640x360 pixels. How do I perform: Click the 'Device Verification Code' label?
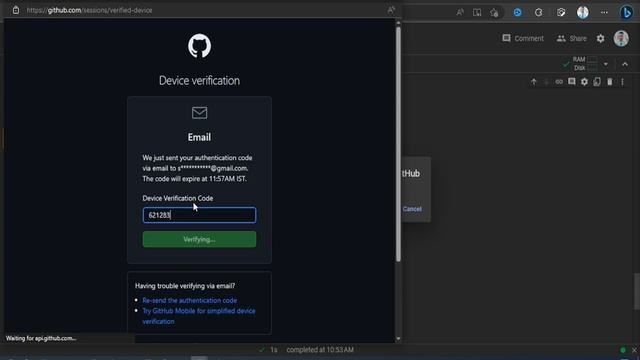pos(178,198)
